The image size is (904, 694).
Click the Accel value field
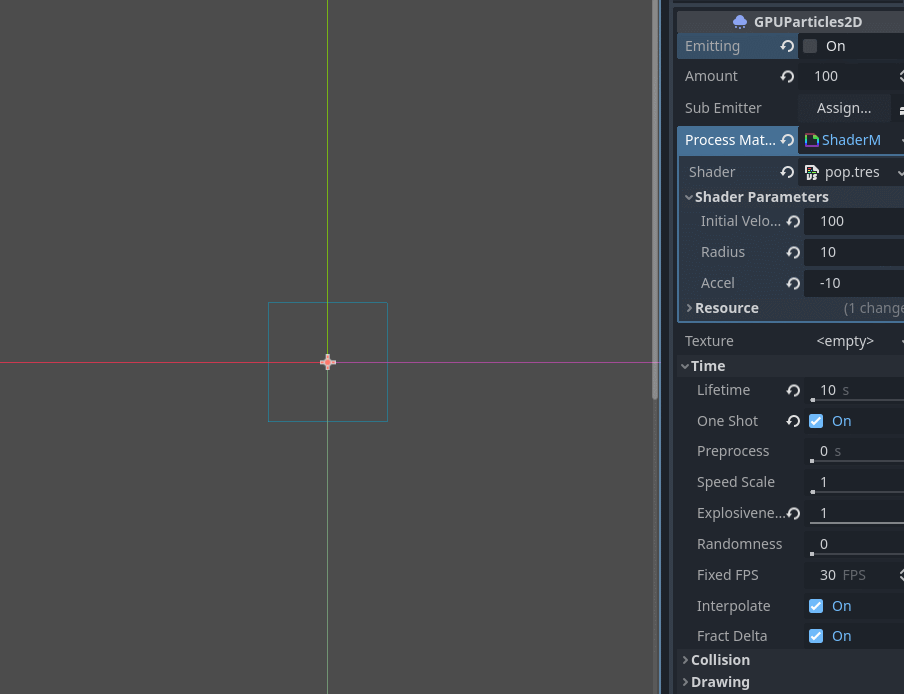coord(850,282)
